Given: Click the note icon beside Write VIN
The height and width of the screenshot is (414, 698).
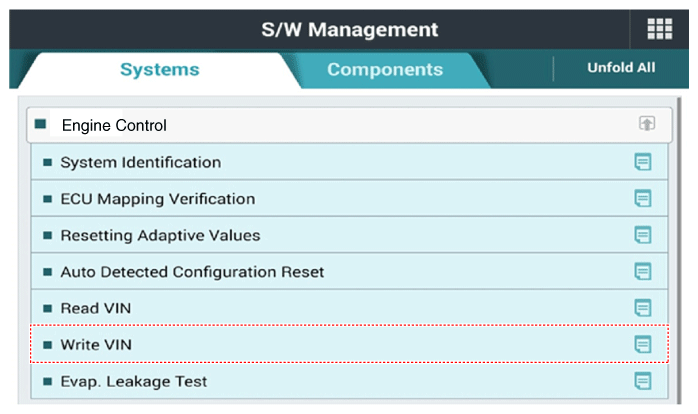Looking at the screenshot, I should (x=643, y=344).
